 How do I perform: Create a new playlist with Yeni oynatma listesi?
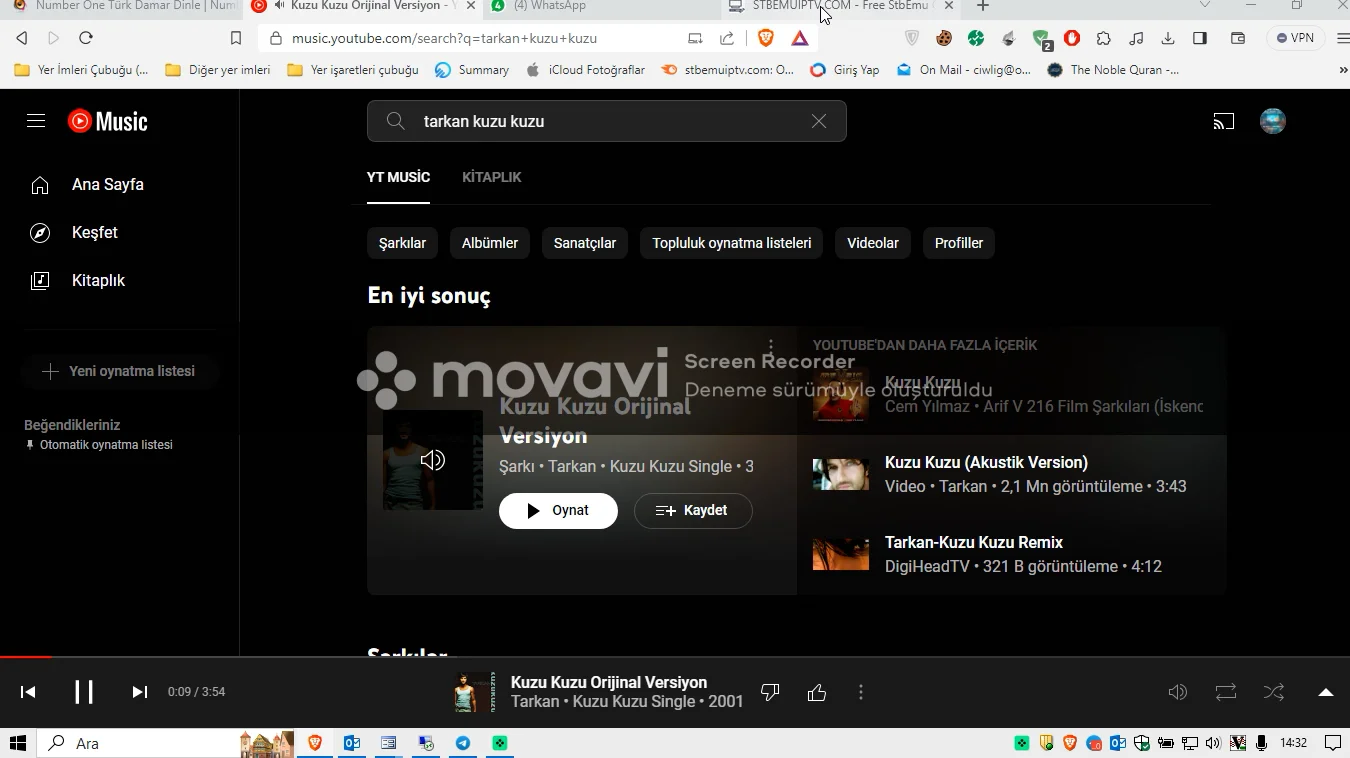point(120,371)
